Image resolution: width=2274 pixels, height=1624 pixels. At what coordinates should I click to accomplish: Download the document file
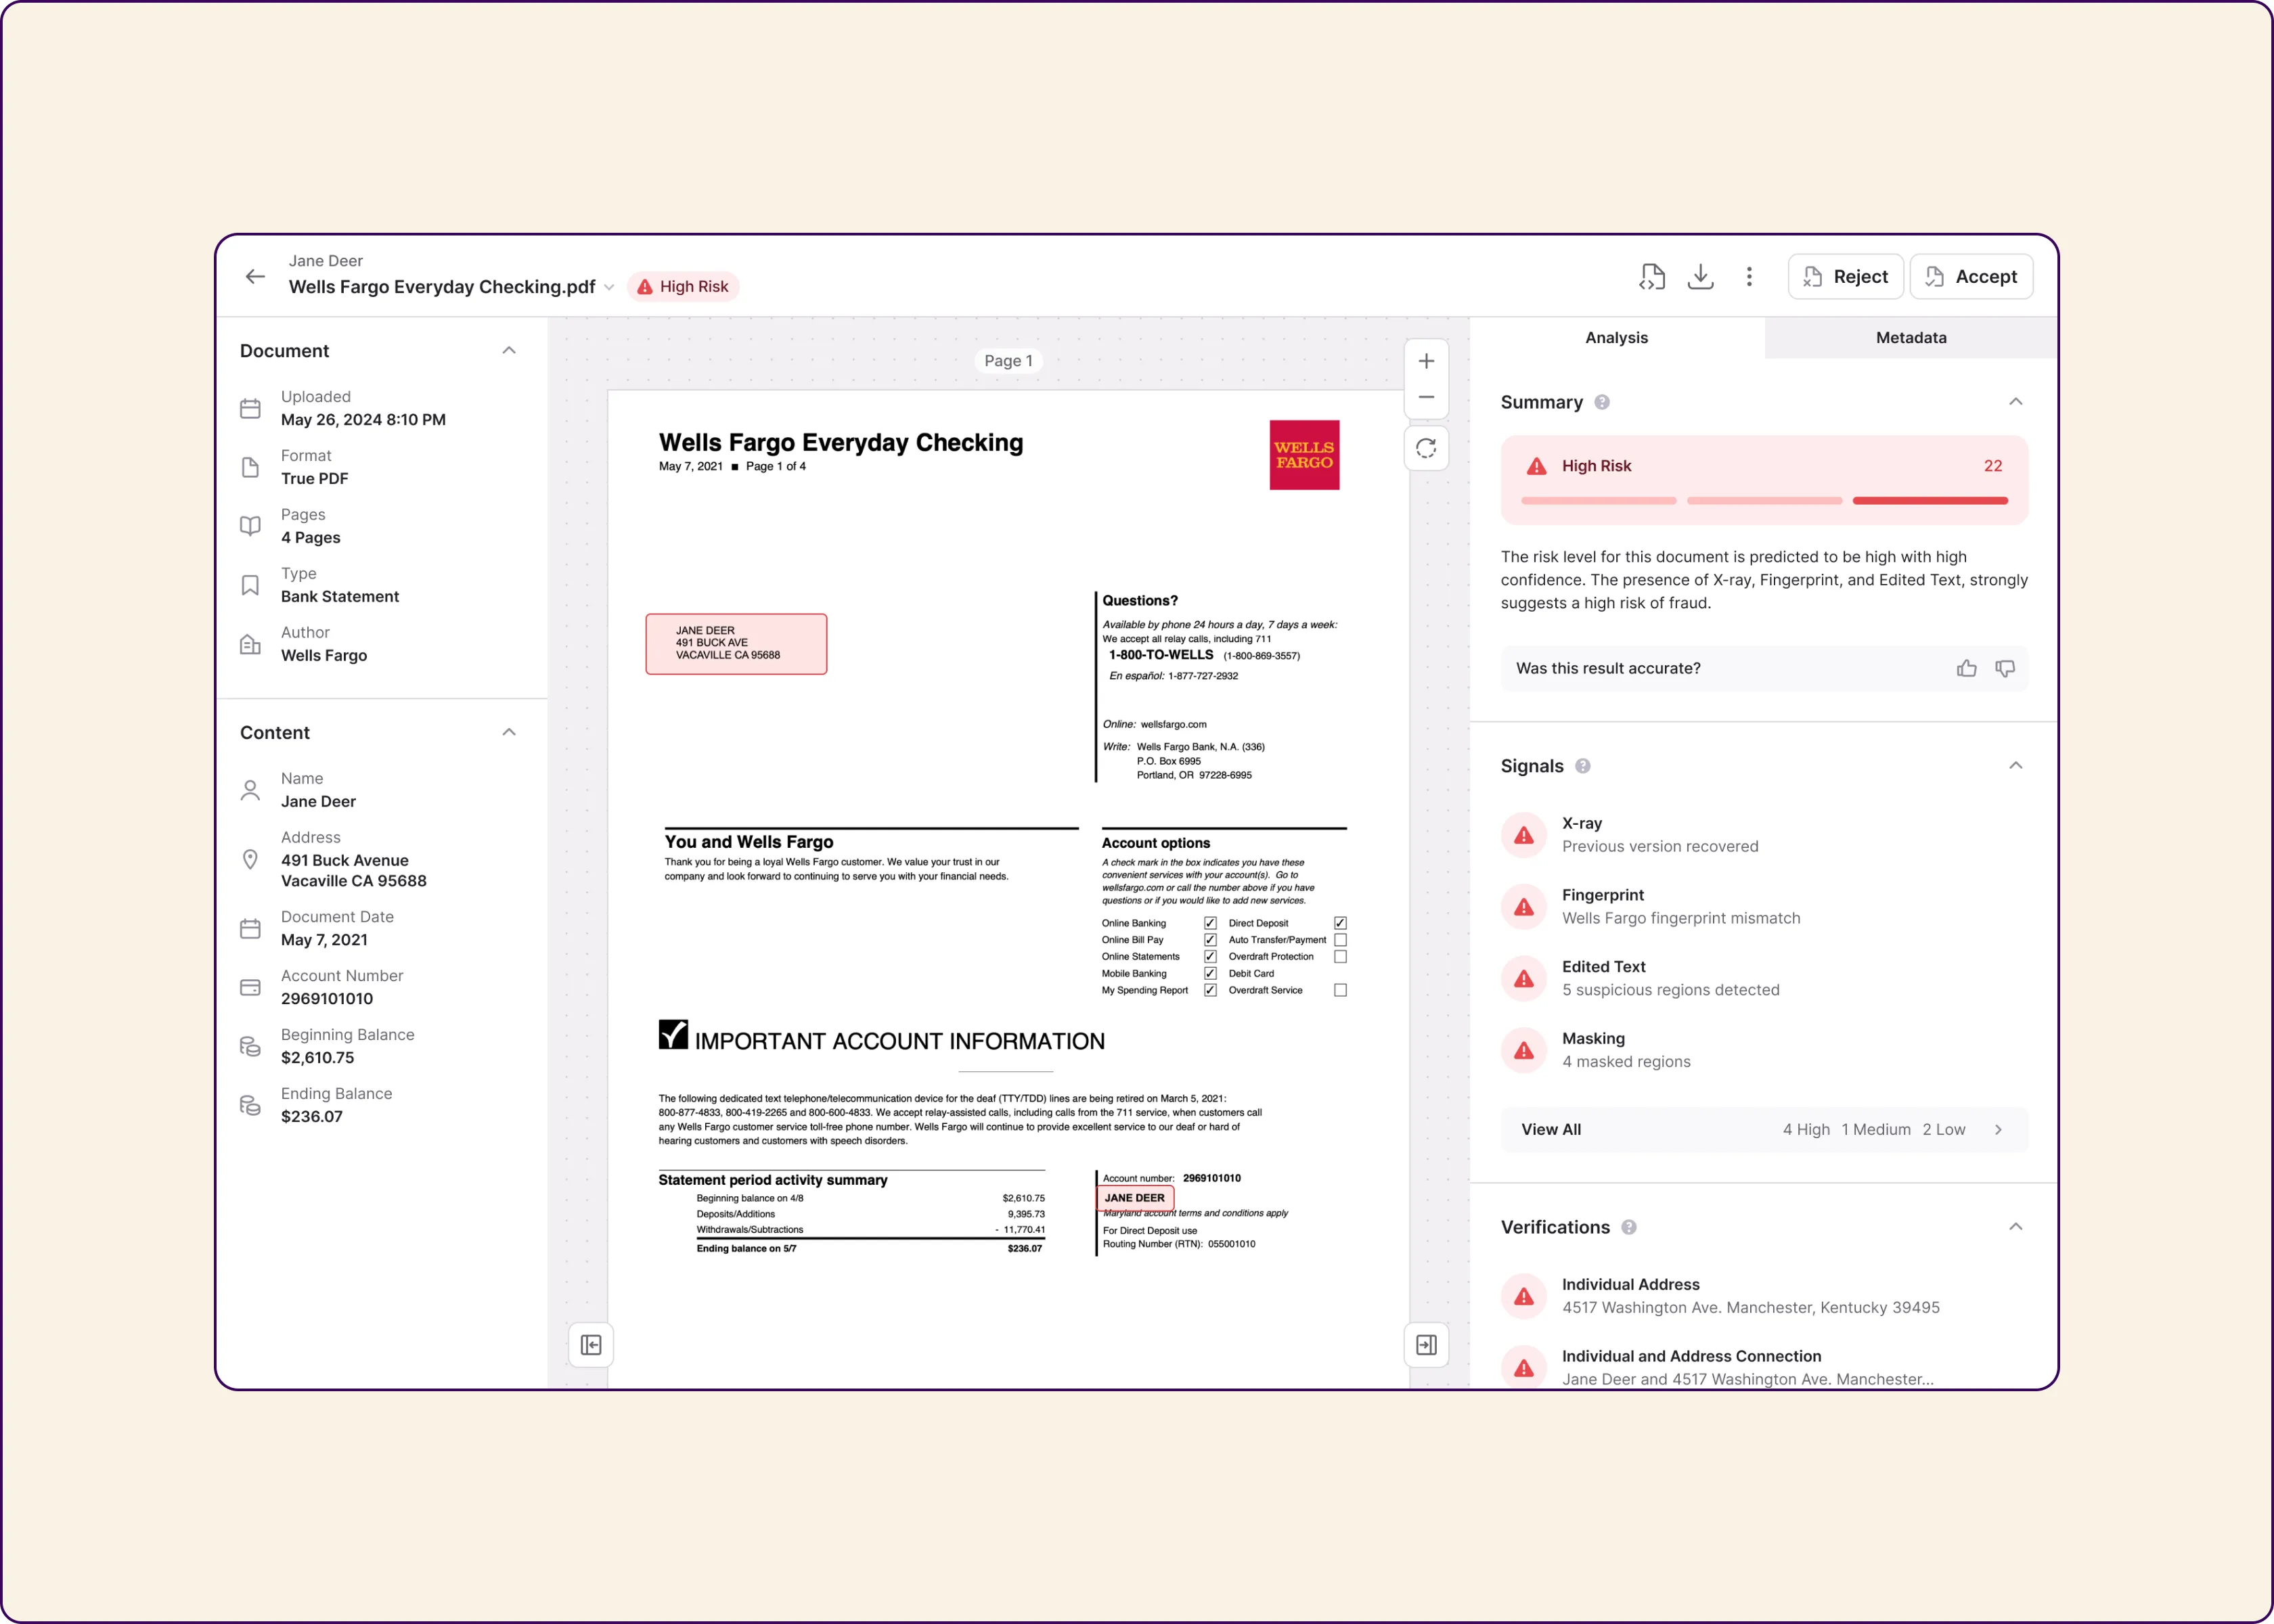[1700, 277]
